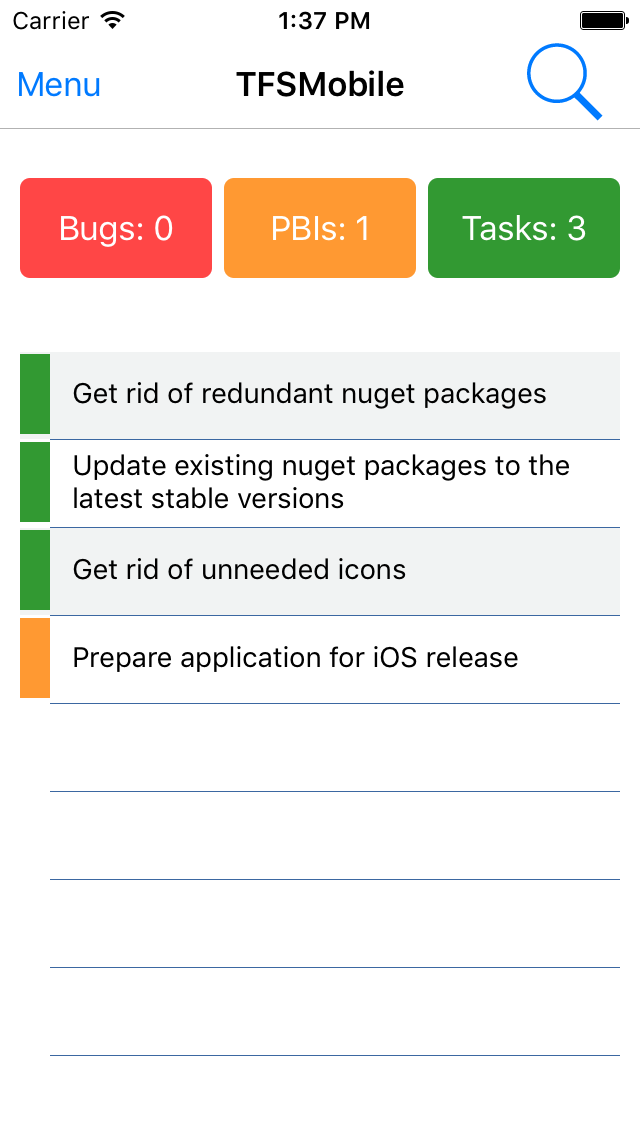Open the Menu in navigation bar
Screen dimensions: 640x1136
pos(59,85)
